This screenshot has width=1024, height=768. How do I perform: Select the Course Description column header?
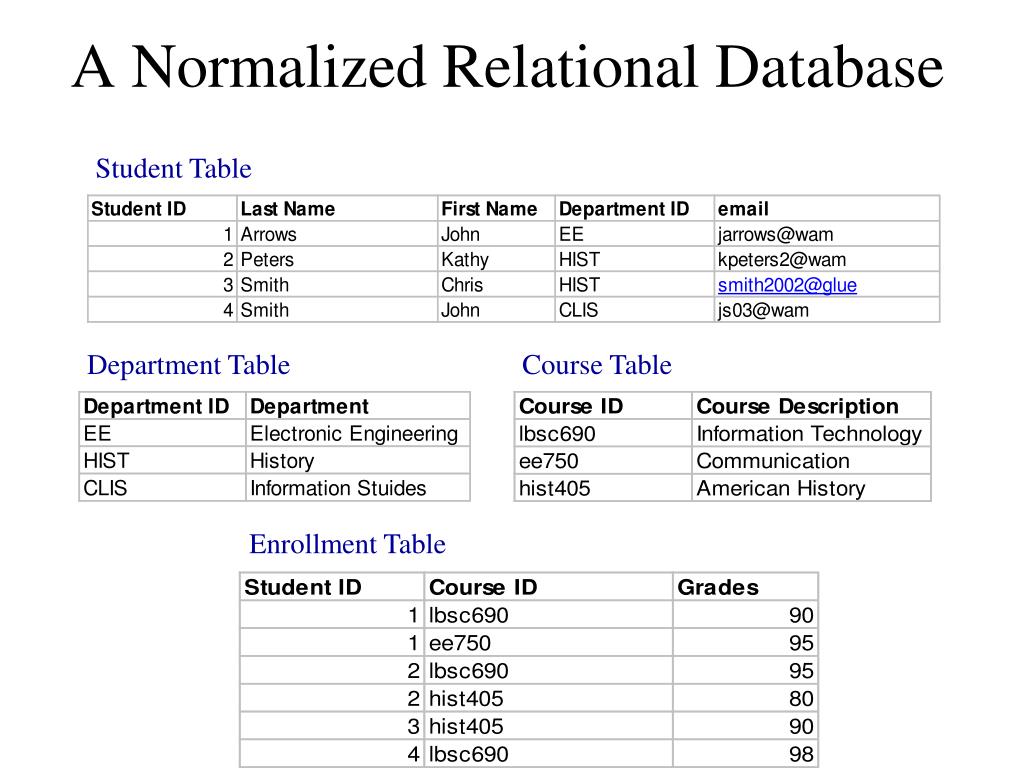811,406
